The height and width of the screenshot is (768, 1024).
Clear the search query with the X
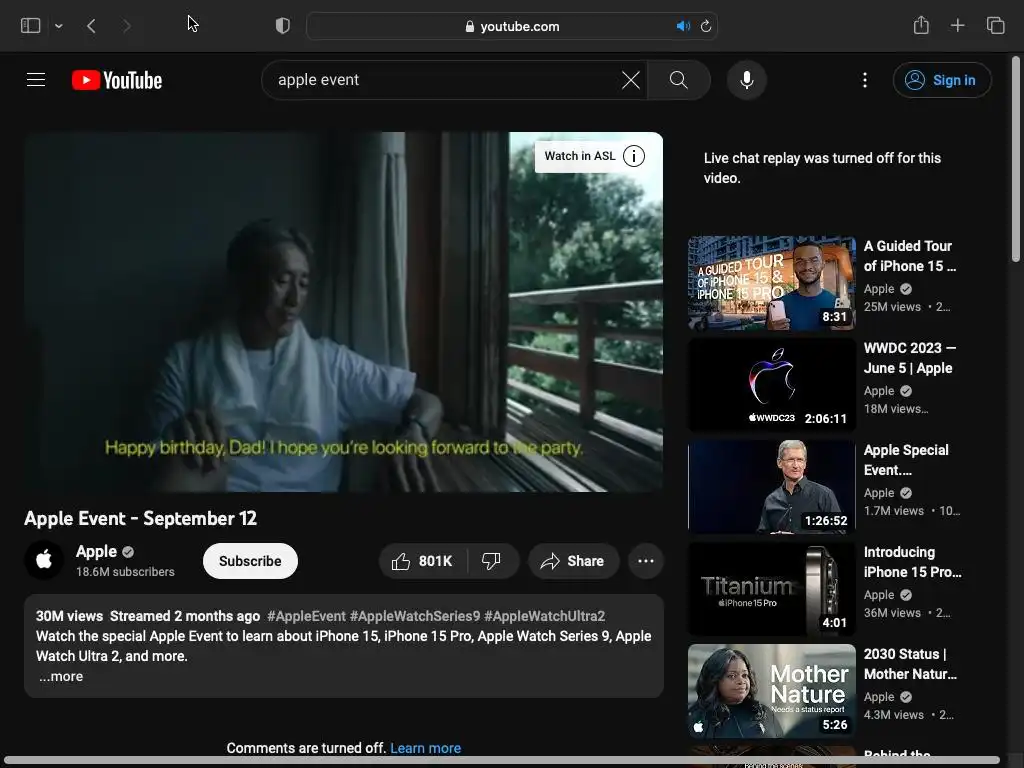click(x=631, y=80)
